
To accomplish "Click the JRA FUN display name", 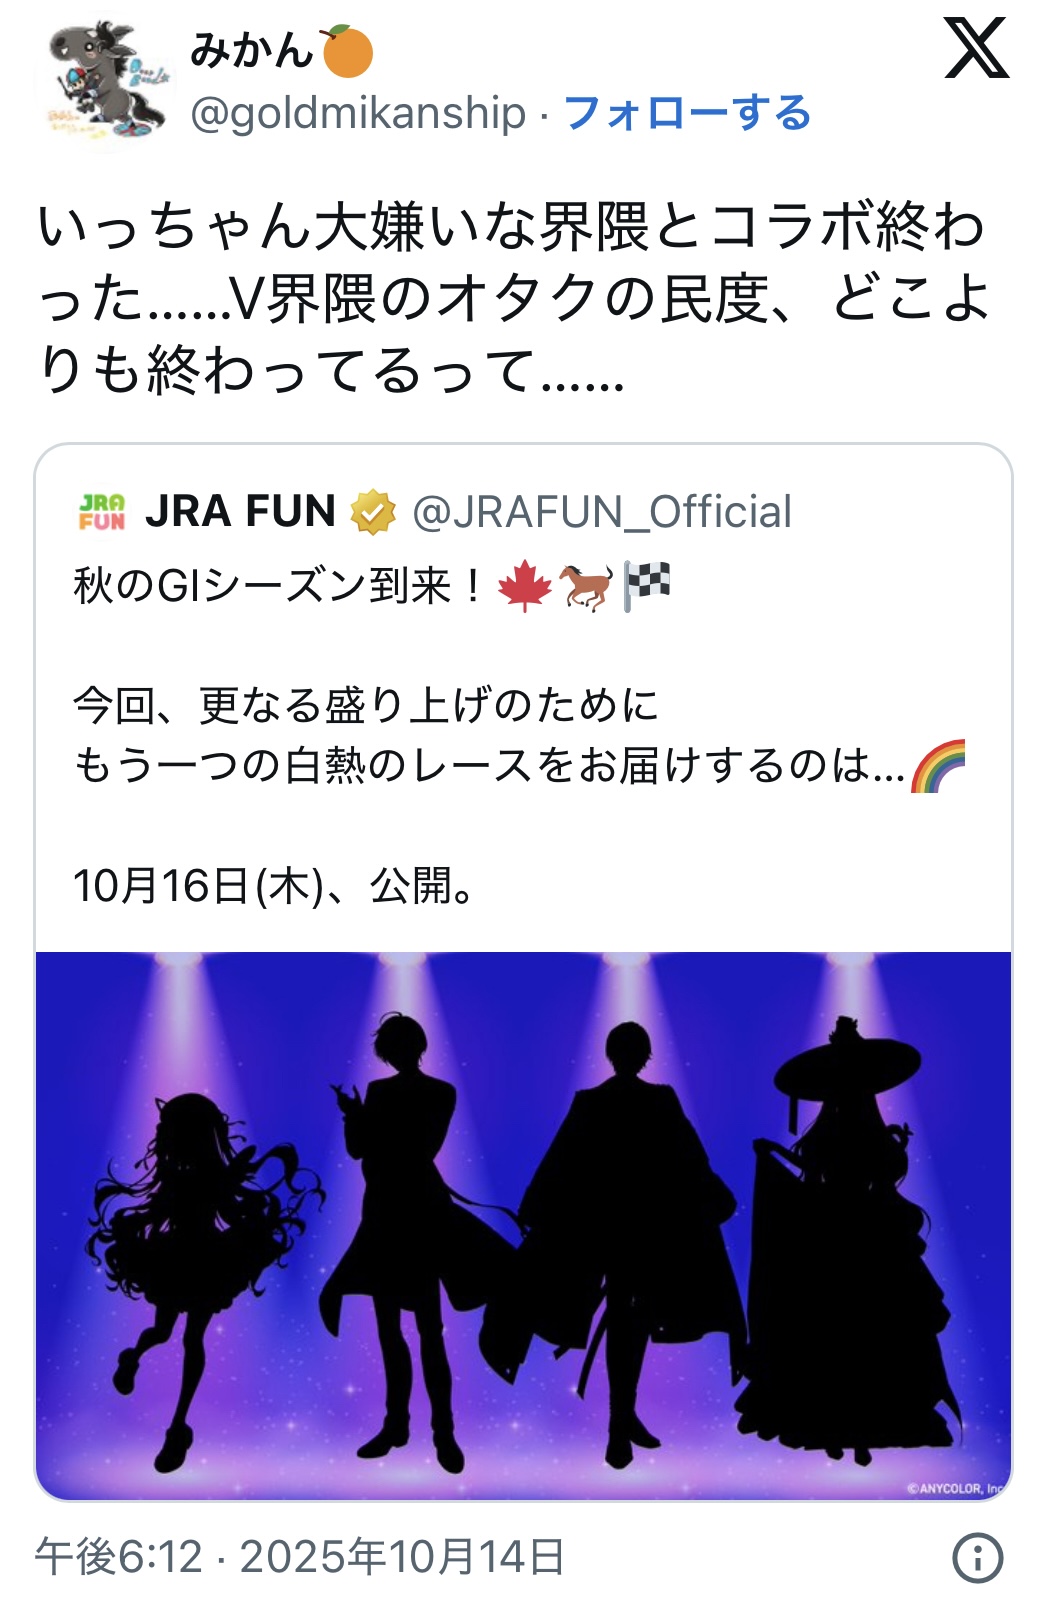I will [x=240, y=512].
